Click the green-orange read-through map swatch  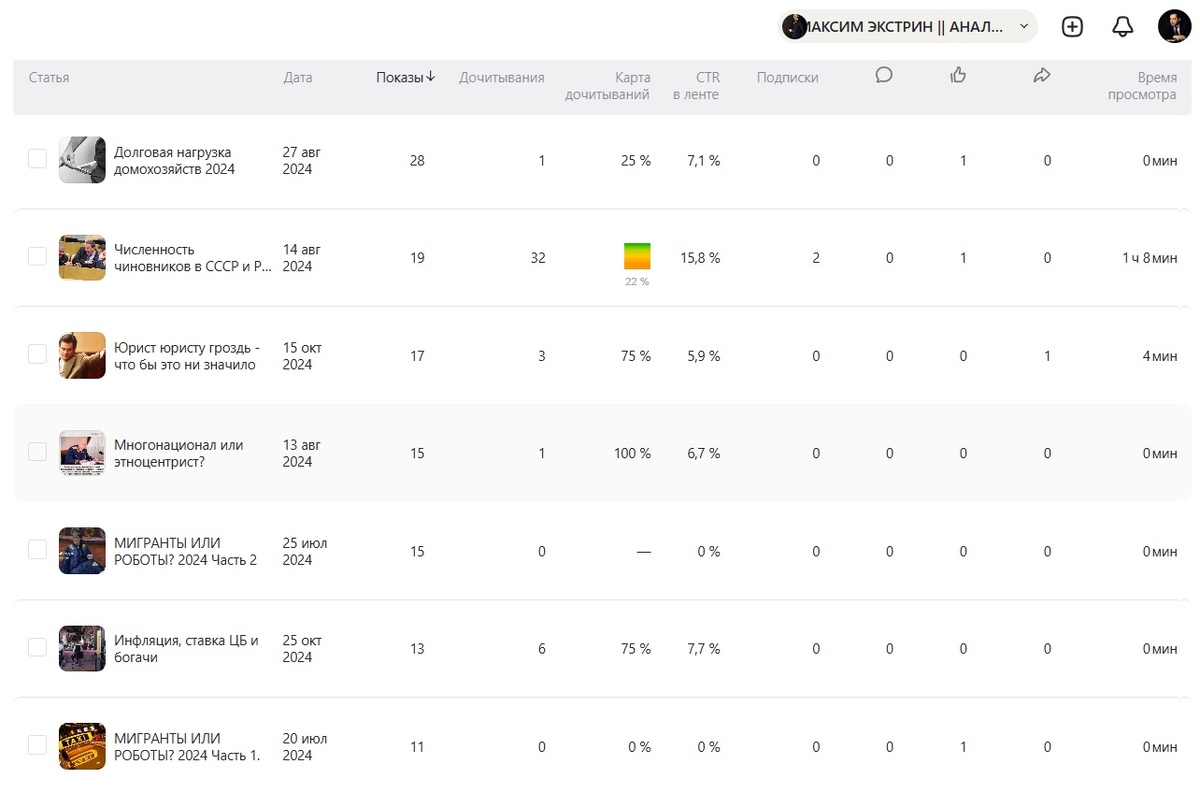pyautogui.click(x=637, y=256)
